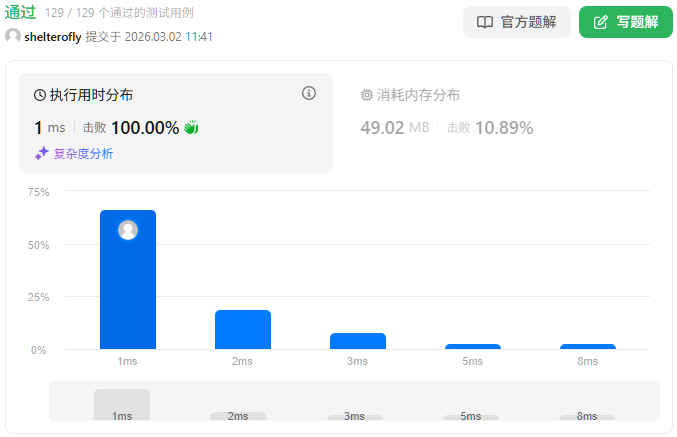The image size is (677, 437).
Task: Select the 5ms bar in the chart
Action: (x=473, y=346)
